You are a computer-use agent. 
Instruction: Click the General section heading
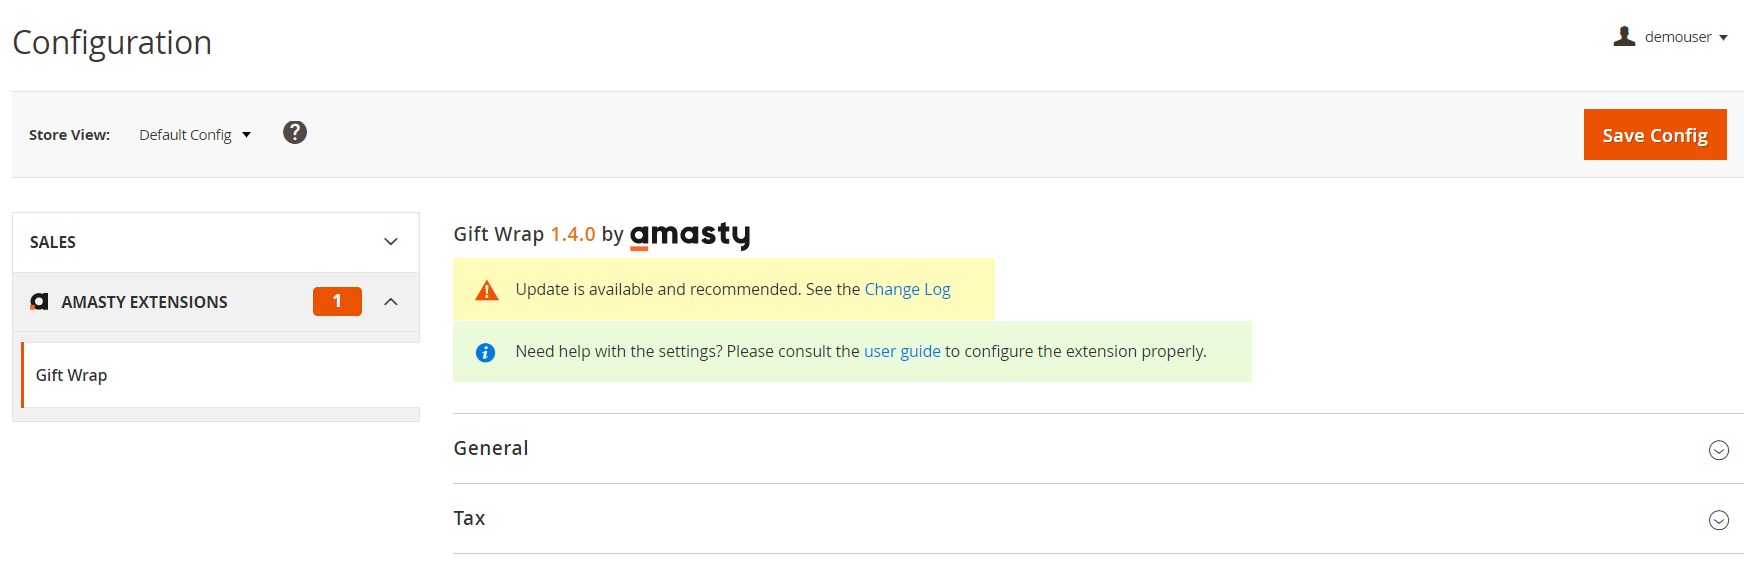[491, 448]
